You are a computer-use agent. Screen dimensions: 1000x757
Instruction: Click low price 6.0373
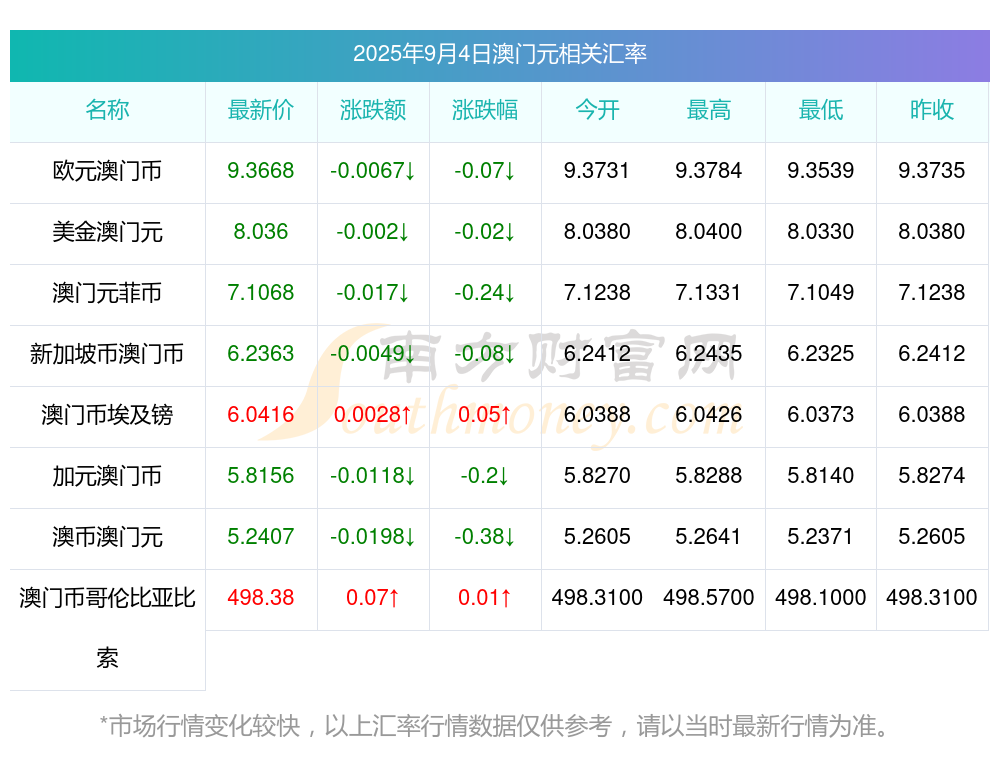[821, 415]
